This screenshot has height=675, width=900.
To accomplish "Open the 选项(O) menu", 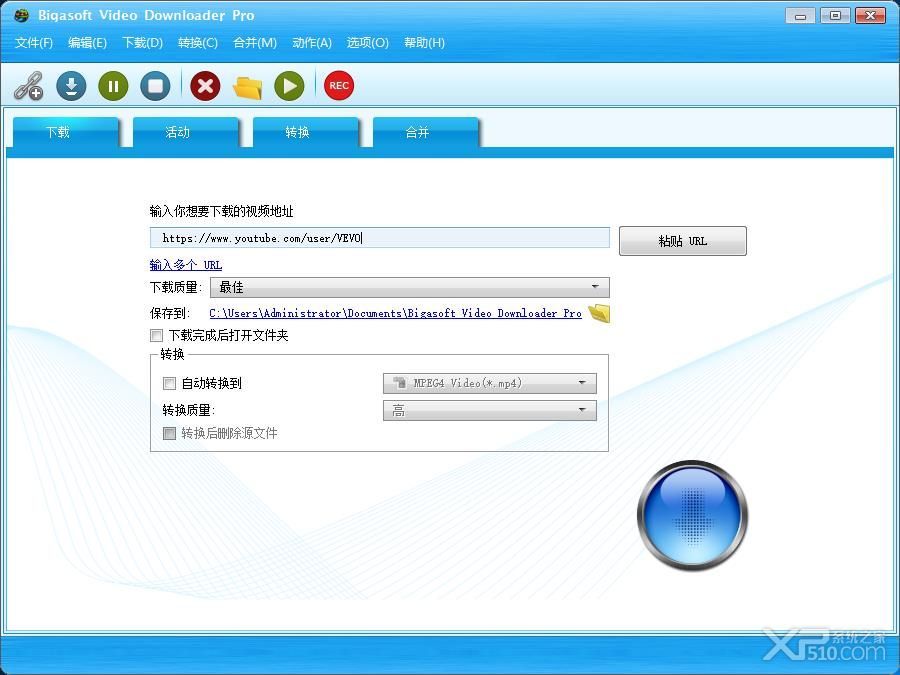I will coord(367,43).
